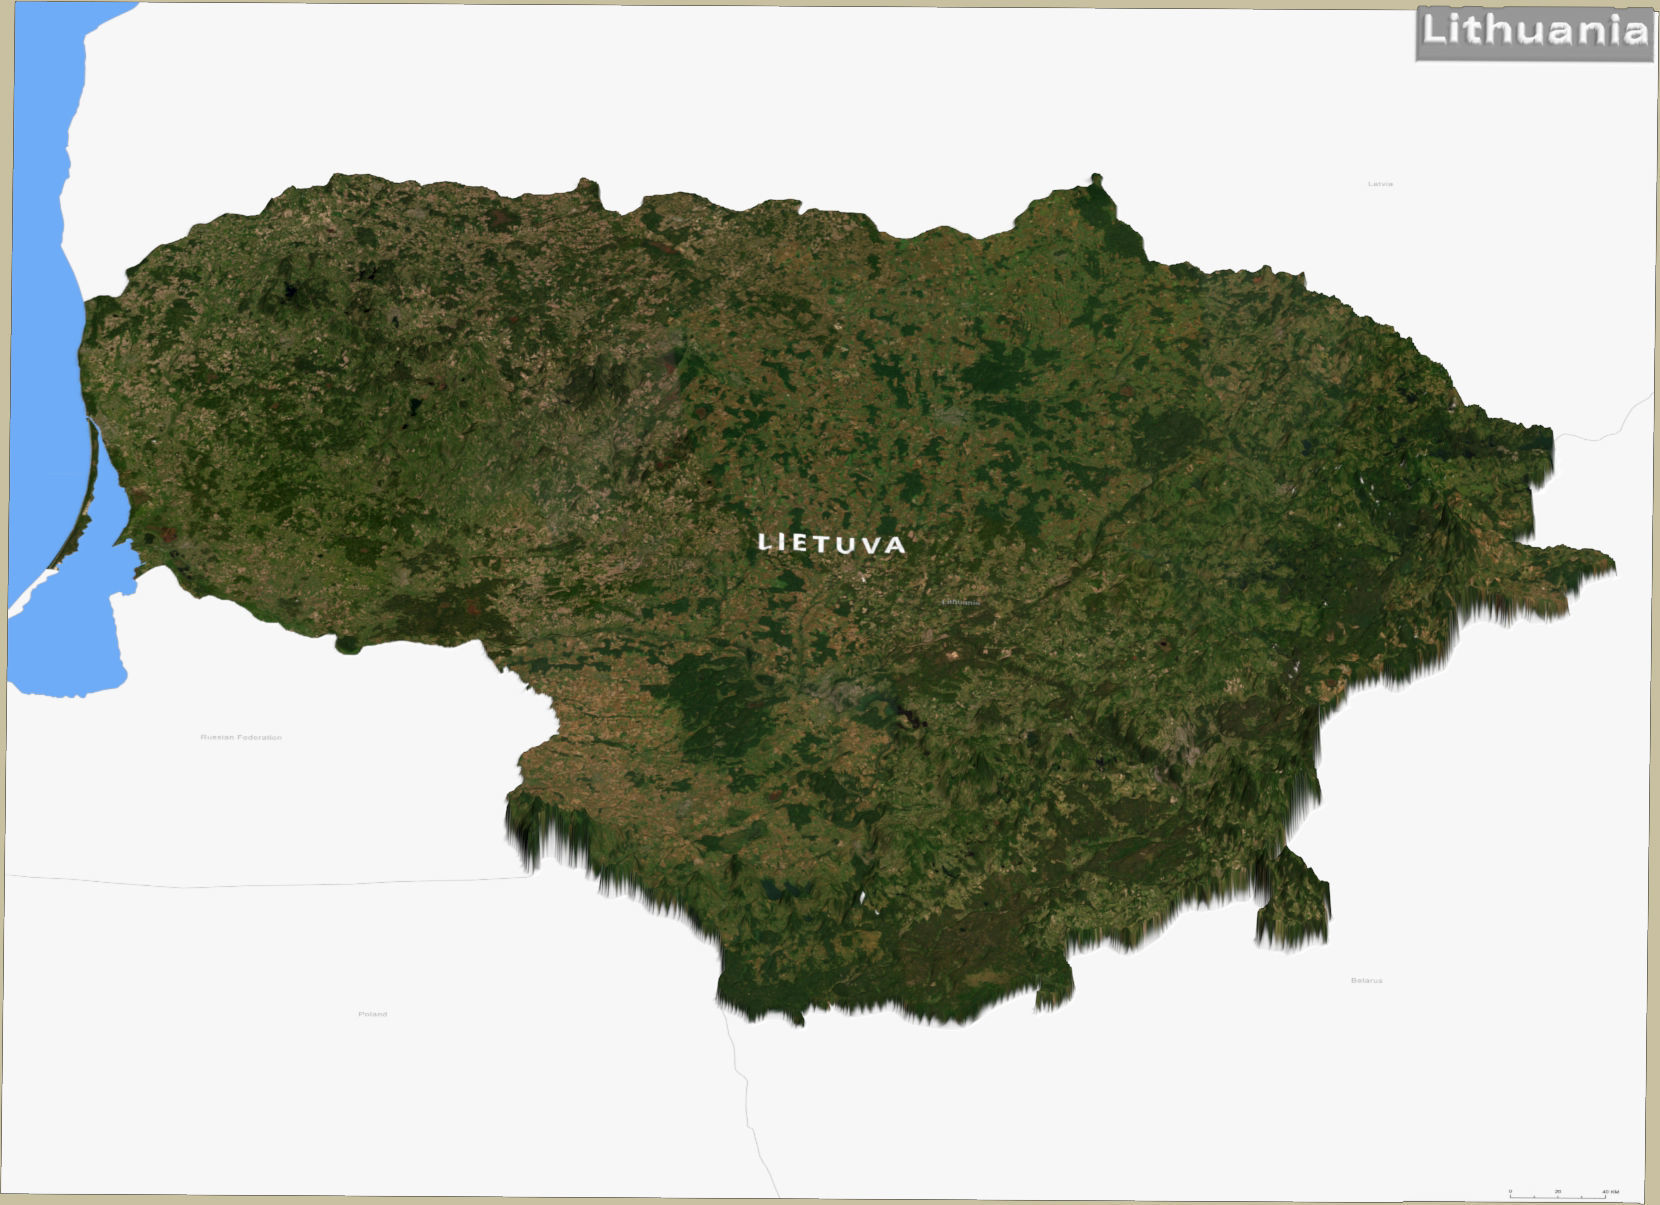Screen dimensions: 1660x1205
Task: Click the Latvia country label
Action: pyautogui.click(x=1380, y=184)
